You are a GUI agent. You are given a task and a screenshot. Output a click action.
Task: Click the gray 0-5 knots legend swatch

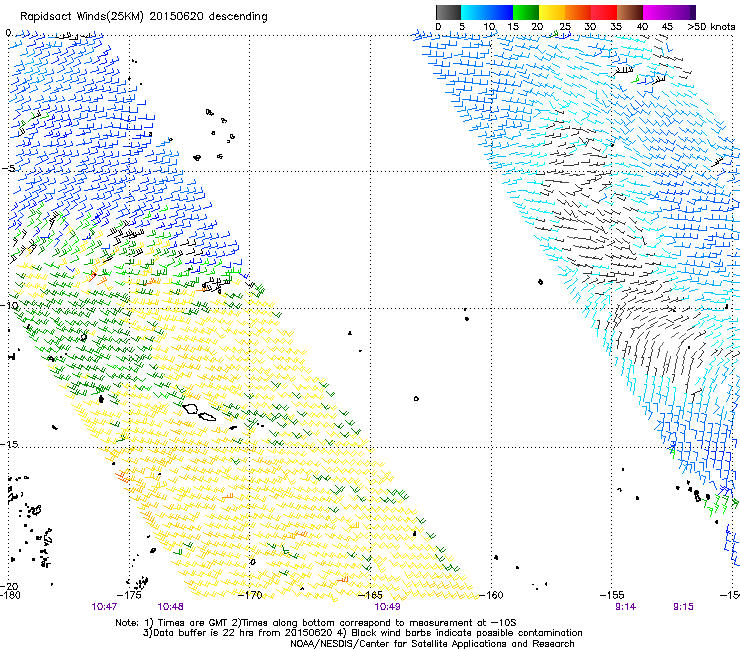click(x=448, y=12)
